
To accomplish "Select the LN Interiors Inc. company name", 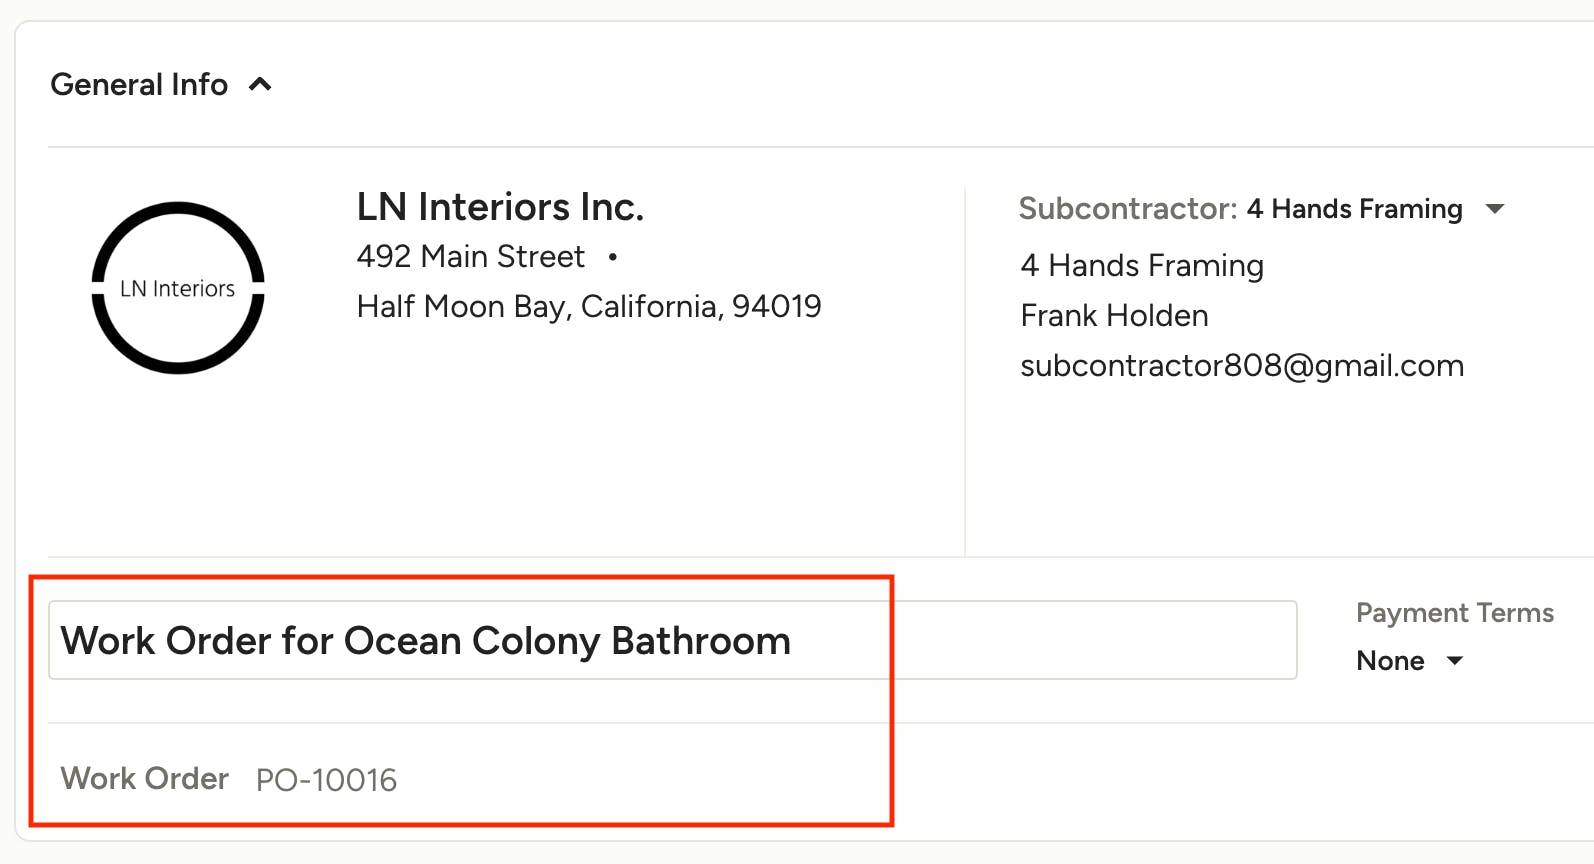I will click(x=500, y=207).
